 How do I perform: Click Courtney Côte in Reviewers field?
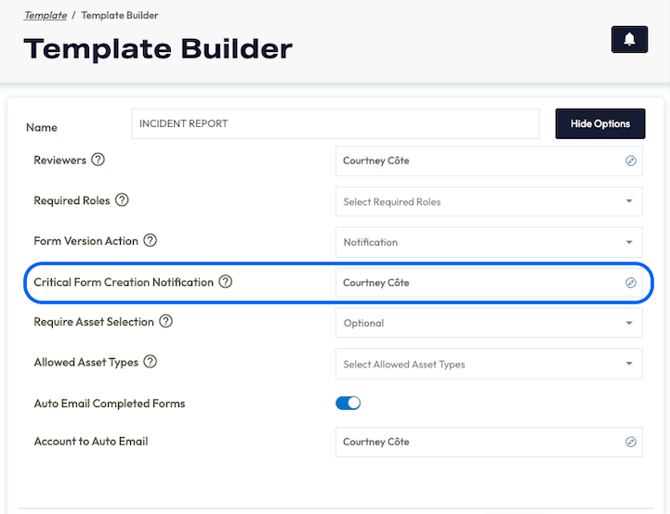(x=376, y=160)
